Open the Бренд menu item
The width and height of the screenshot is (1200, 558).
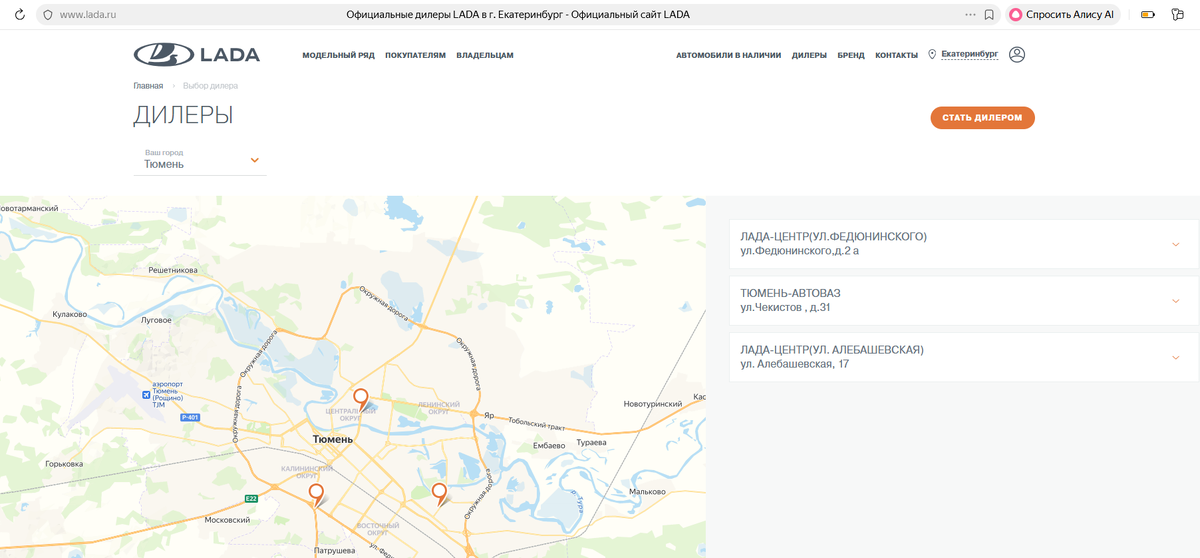851,56
